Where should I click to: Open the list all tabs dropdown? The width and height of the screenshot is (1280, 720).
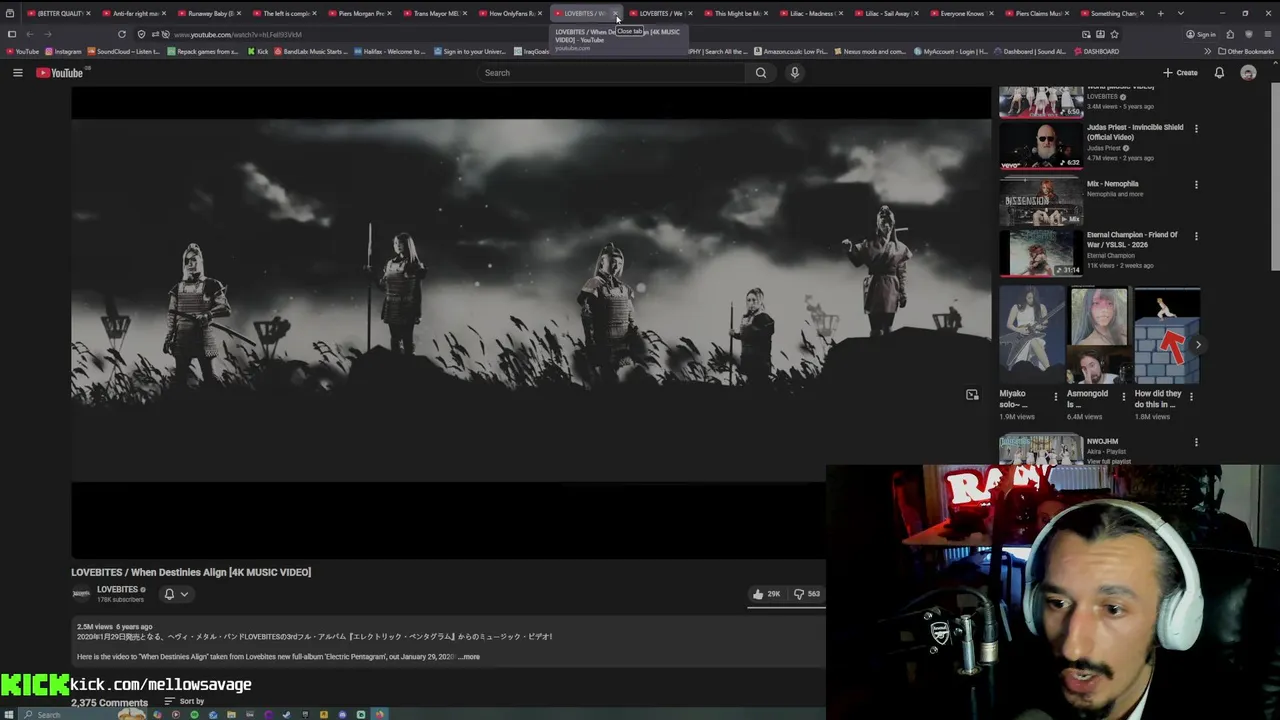click(1181, 14)
